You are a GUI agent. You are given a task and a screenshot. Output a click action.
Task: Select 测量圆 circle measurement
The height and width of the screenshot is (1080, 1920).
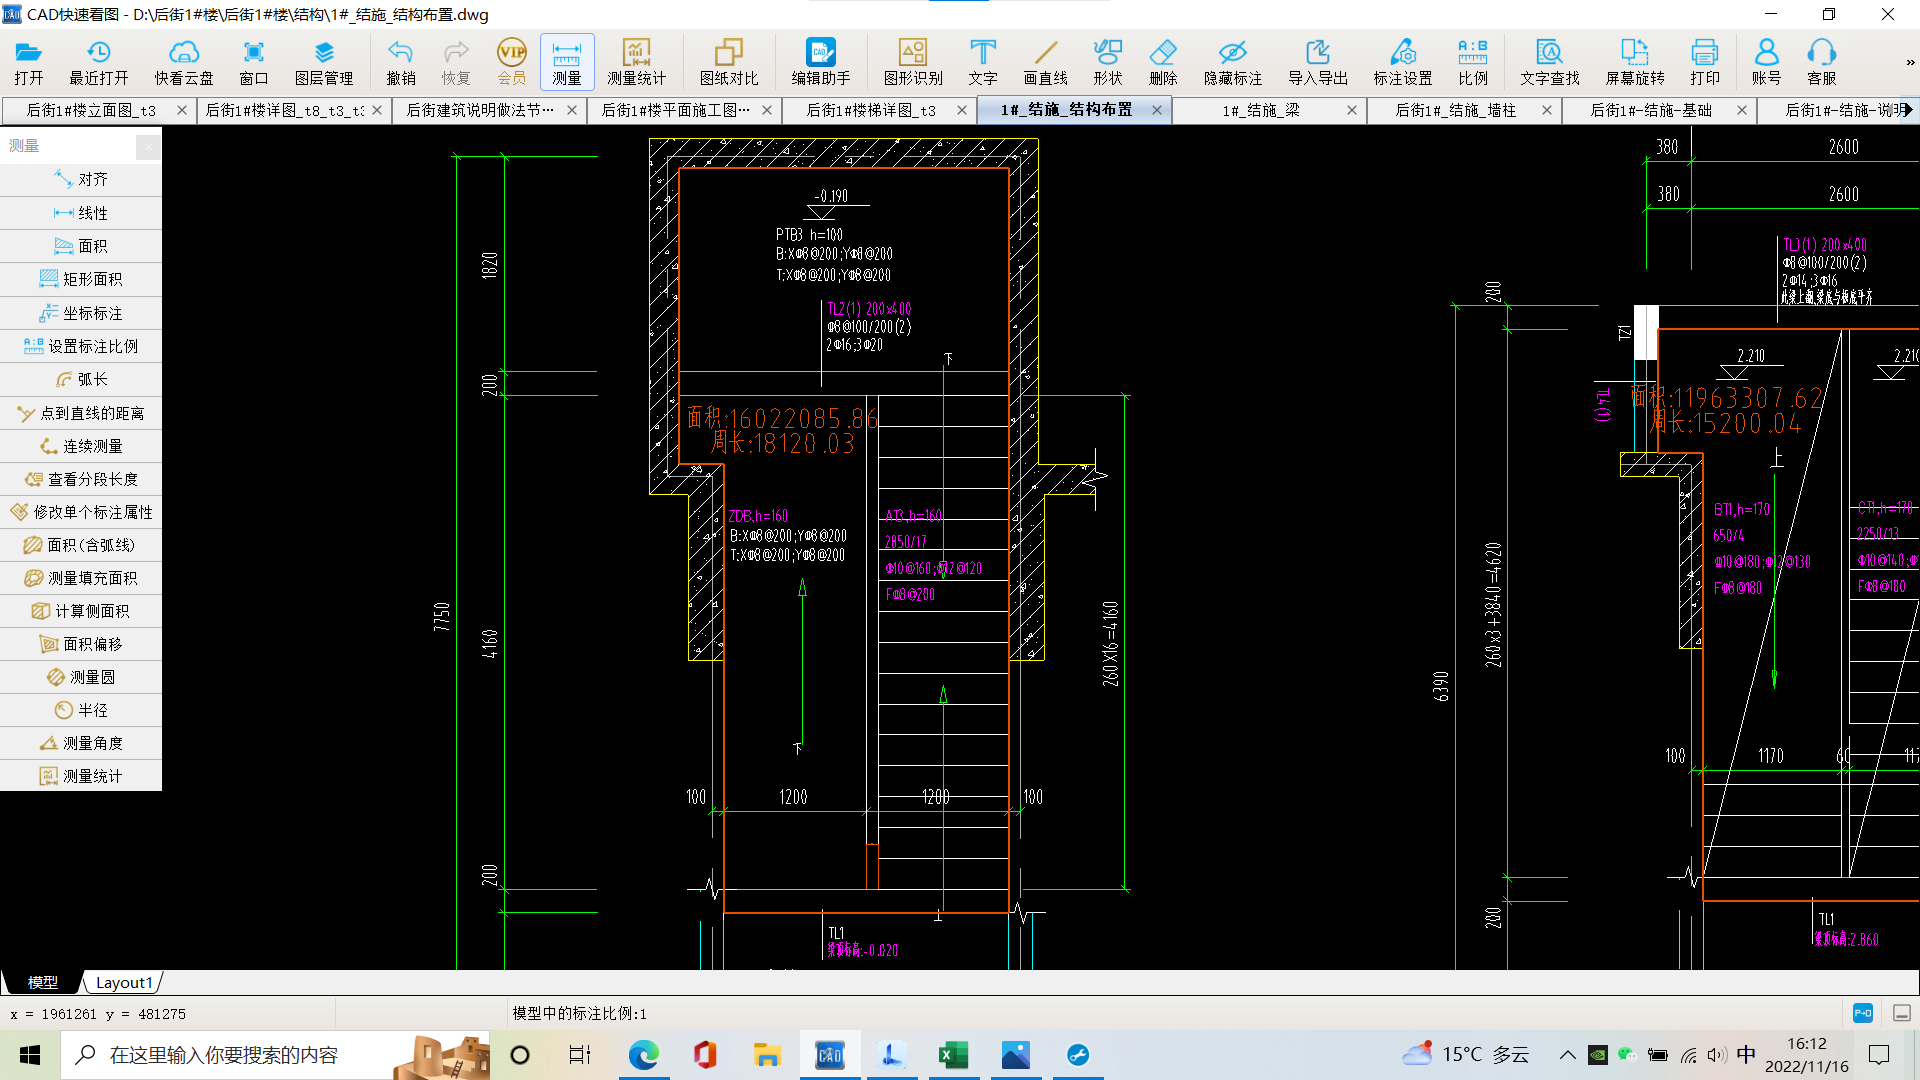coord(81,677)
